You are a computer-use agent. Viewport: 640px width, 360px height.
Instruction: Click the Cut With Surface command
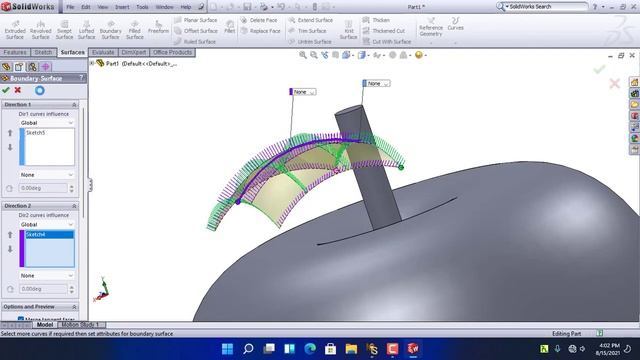387,41
